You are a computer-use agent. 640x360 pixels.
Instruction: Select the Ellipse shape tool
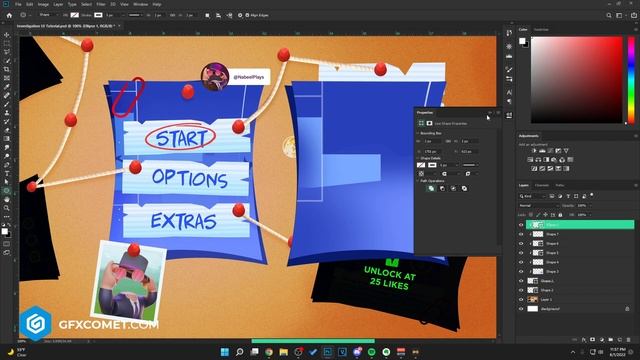(x=7, y=191)
